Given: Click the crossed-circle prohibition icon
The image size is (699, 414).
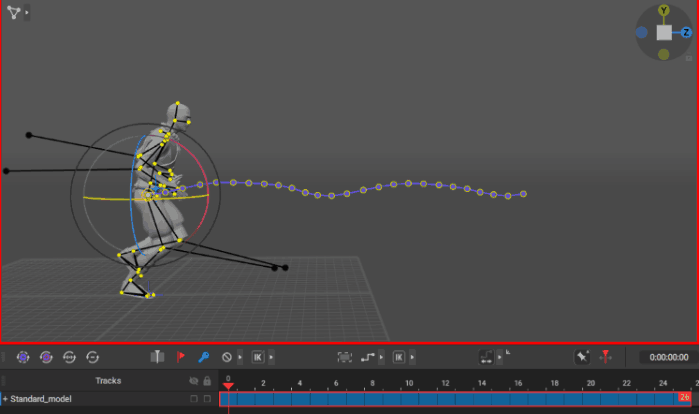Looking at the screenshot, I should (227, 357).
